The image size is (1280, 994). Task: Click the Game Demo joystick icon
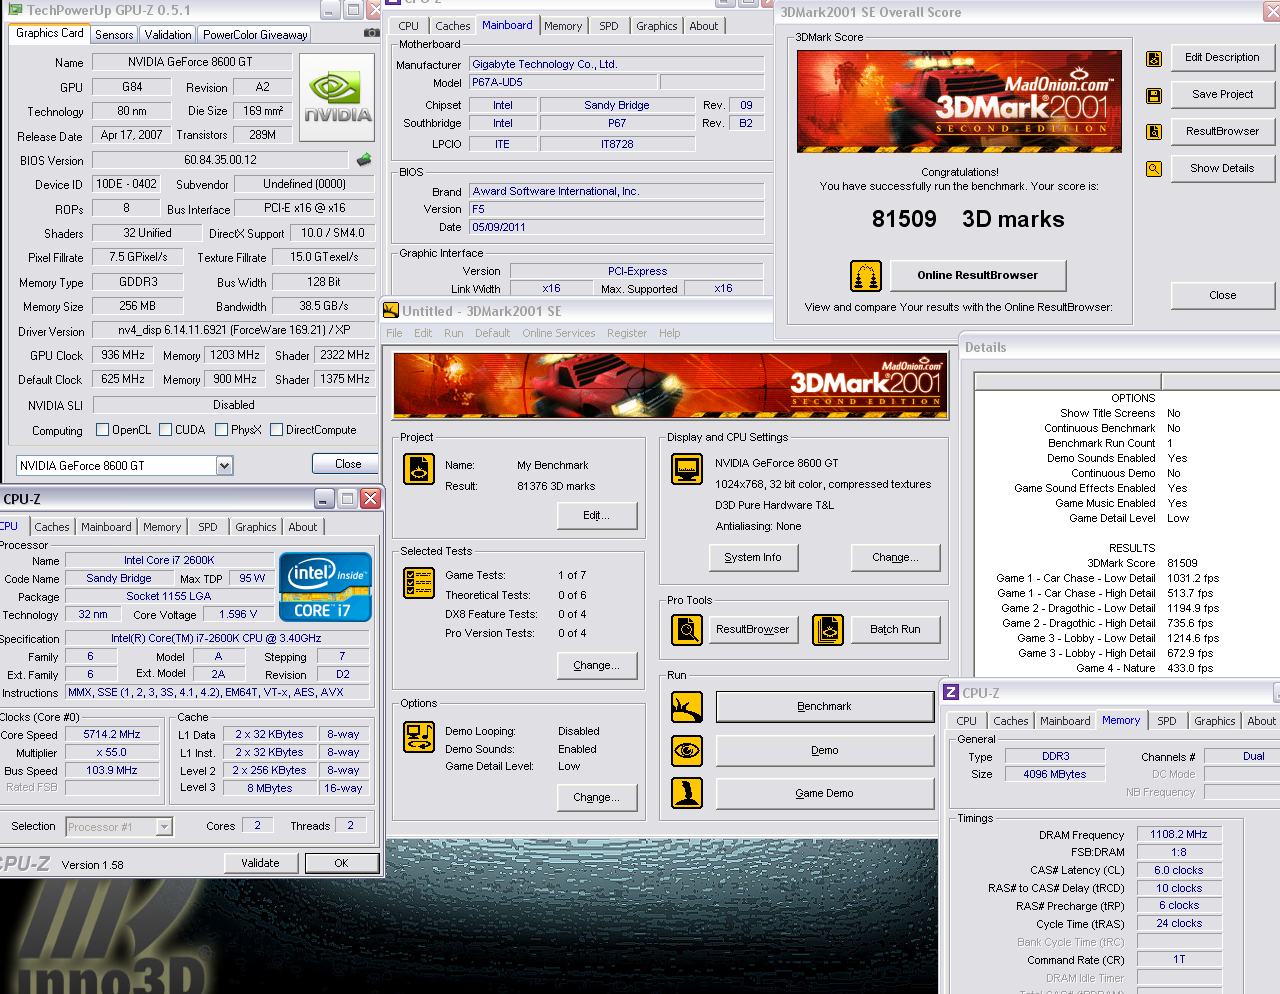[x=687, y=793]
